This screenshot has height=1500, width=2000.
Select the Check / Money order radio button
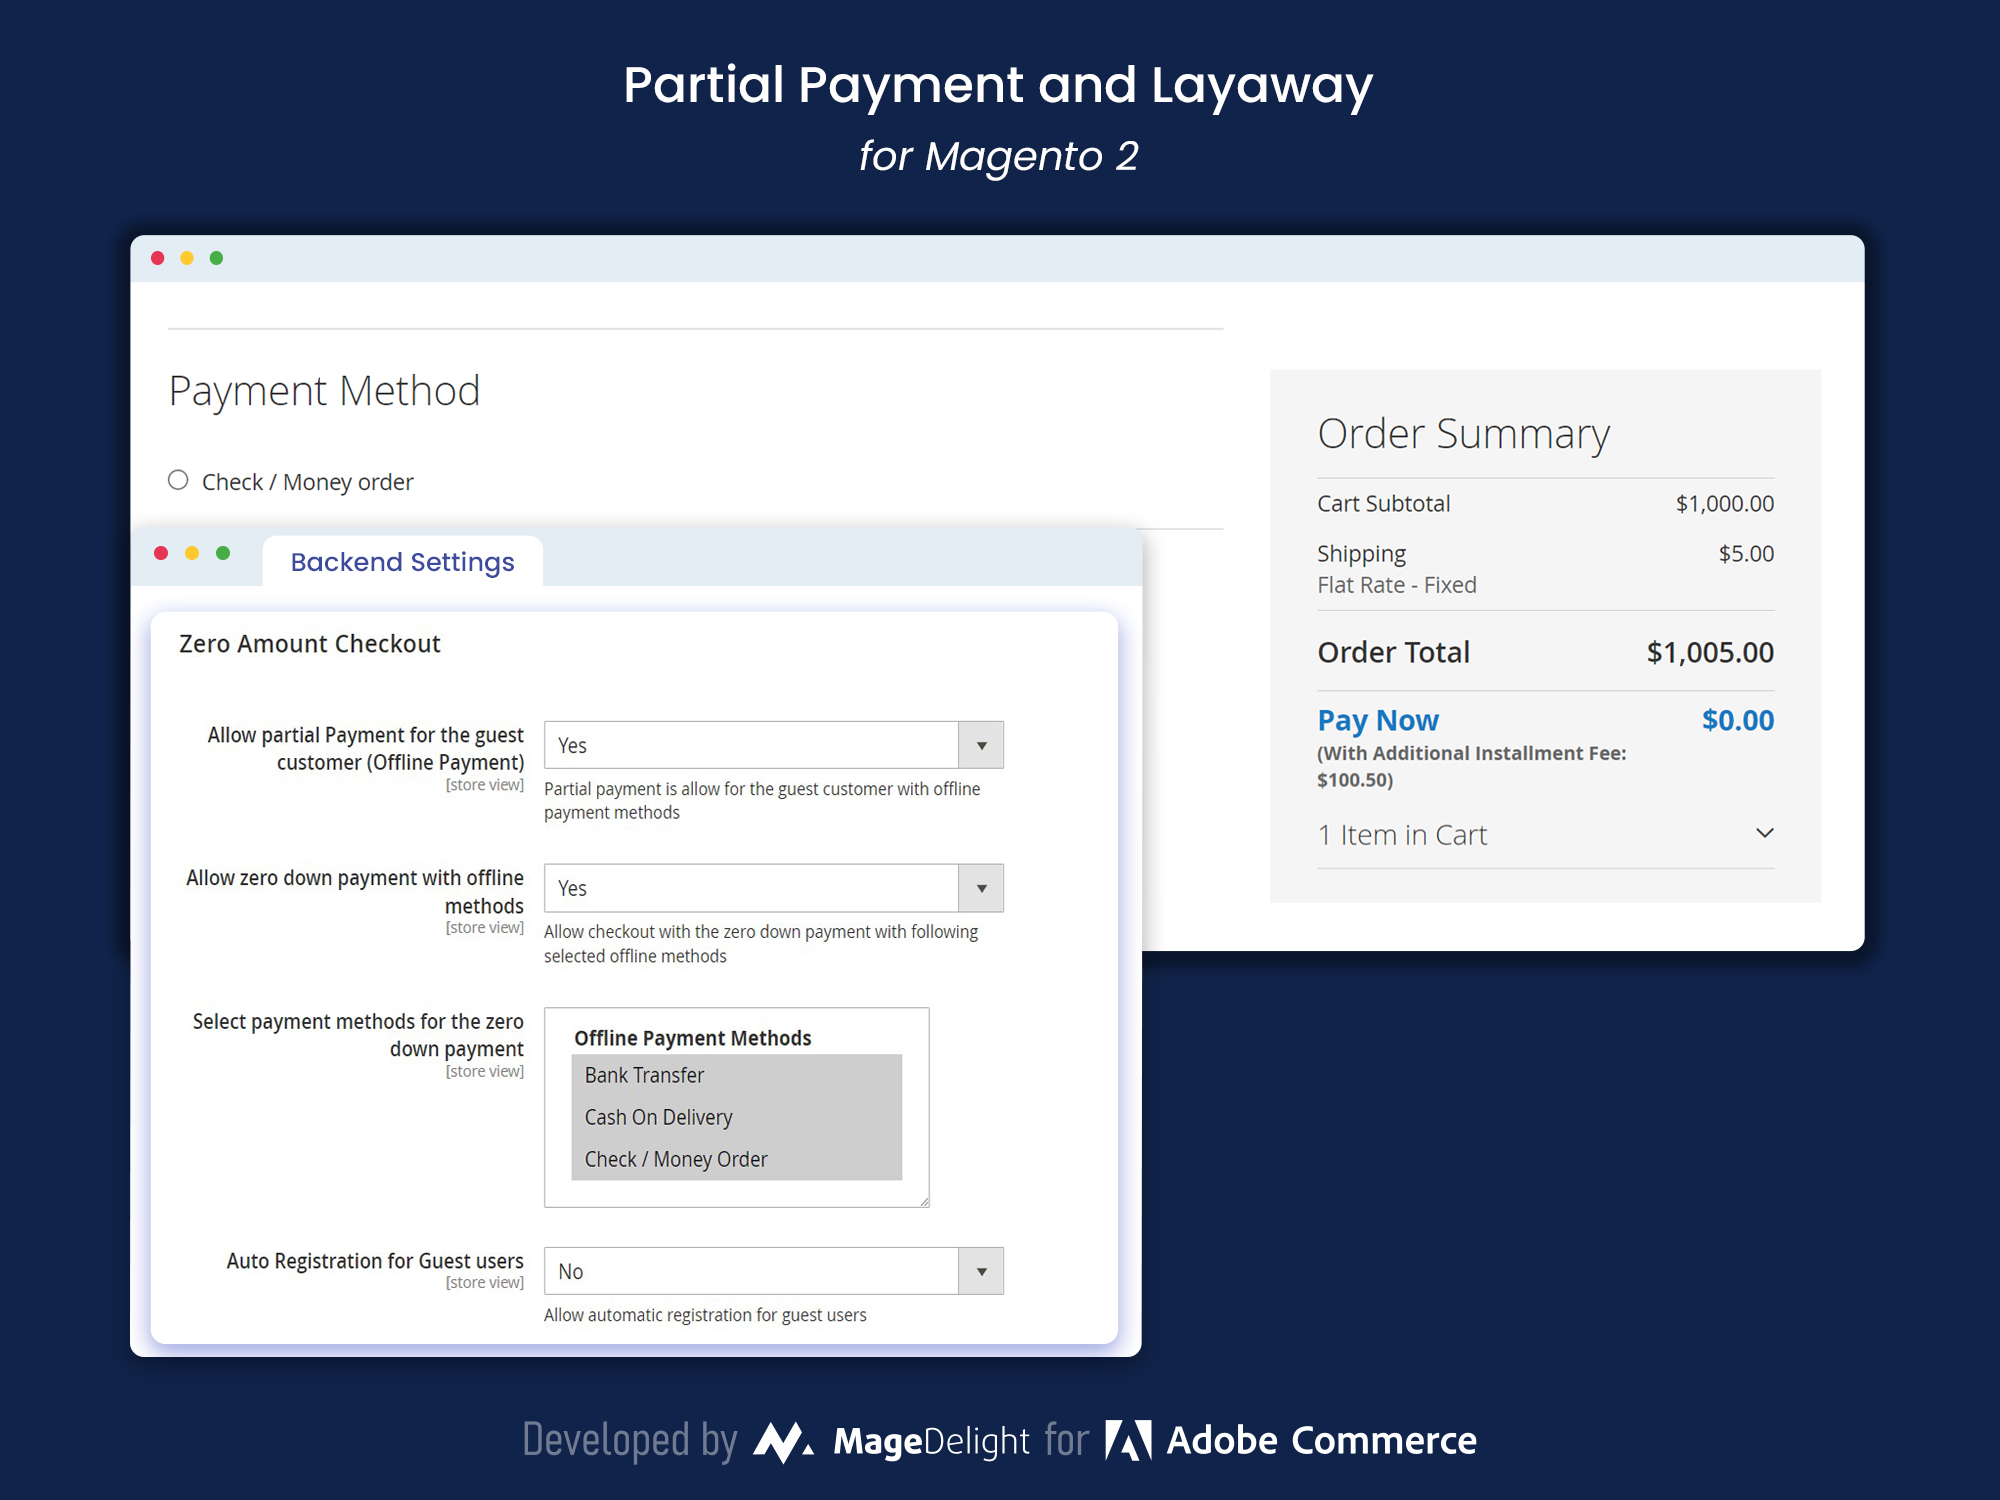coord(180,479)
